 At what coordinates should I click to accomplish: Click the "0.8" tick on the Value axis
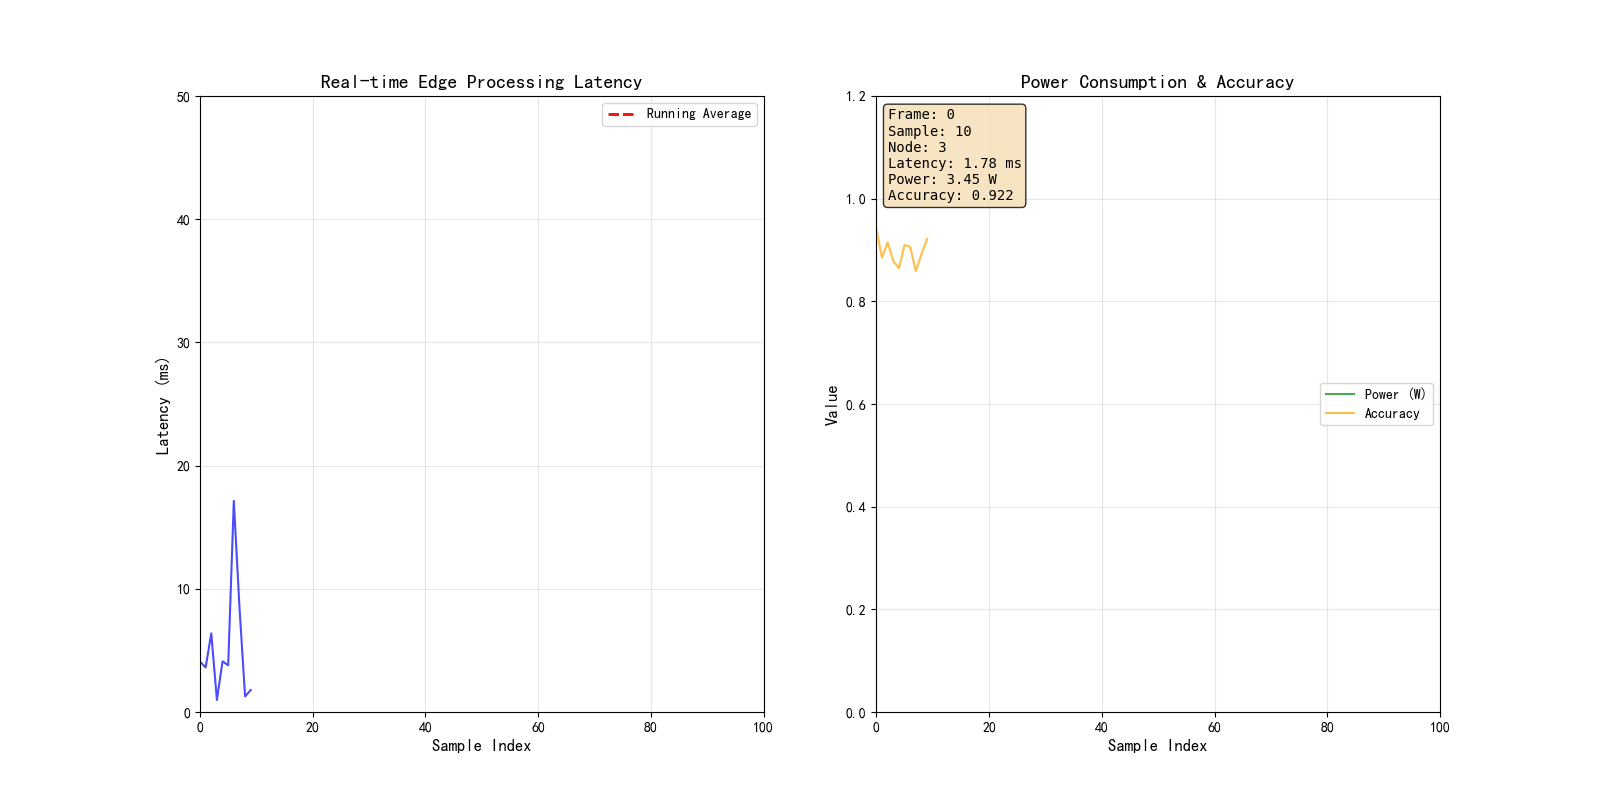(856, 302)
